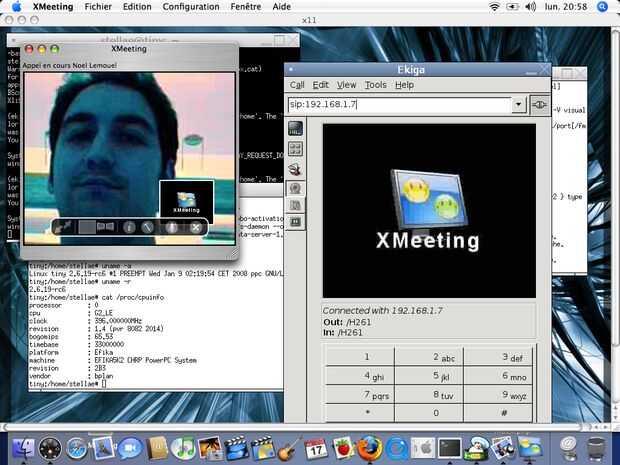This screenshot has width=620, height=465.
Task: Open QuickTime Player from the Dock
Action: pos(397,448)
